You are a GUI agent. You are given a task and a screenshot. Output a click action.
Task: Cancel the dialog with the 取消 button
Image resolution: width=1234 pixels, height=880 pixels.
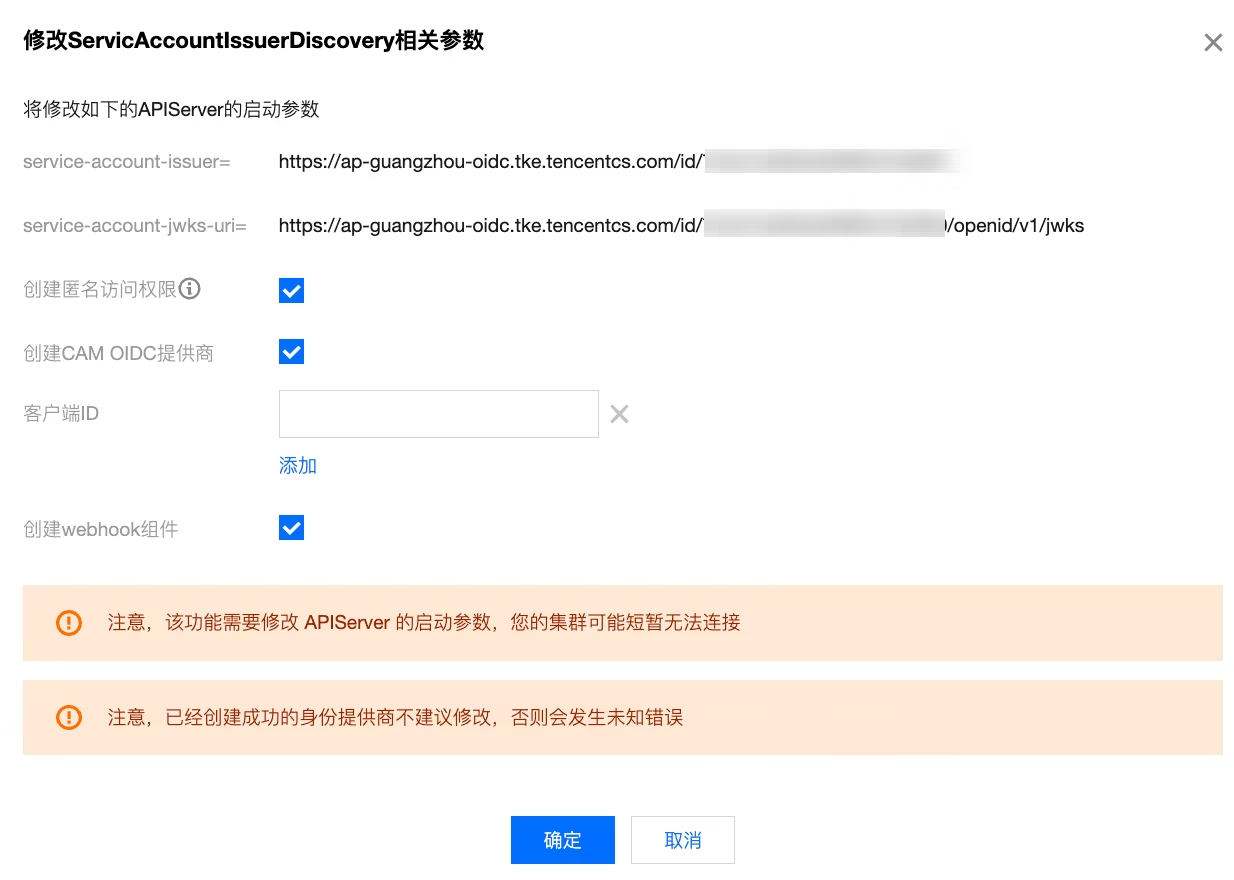pos(683,840)
